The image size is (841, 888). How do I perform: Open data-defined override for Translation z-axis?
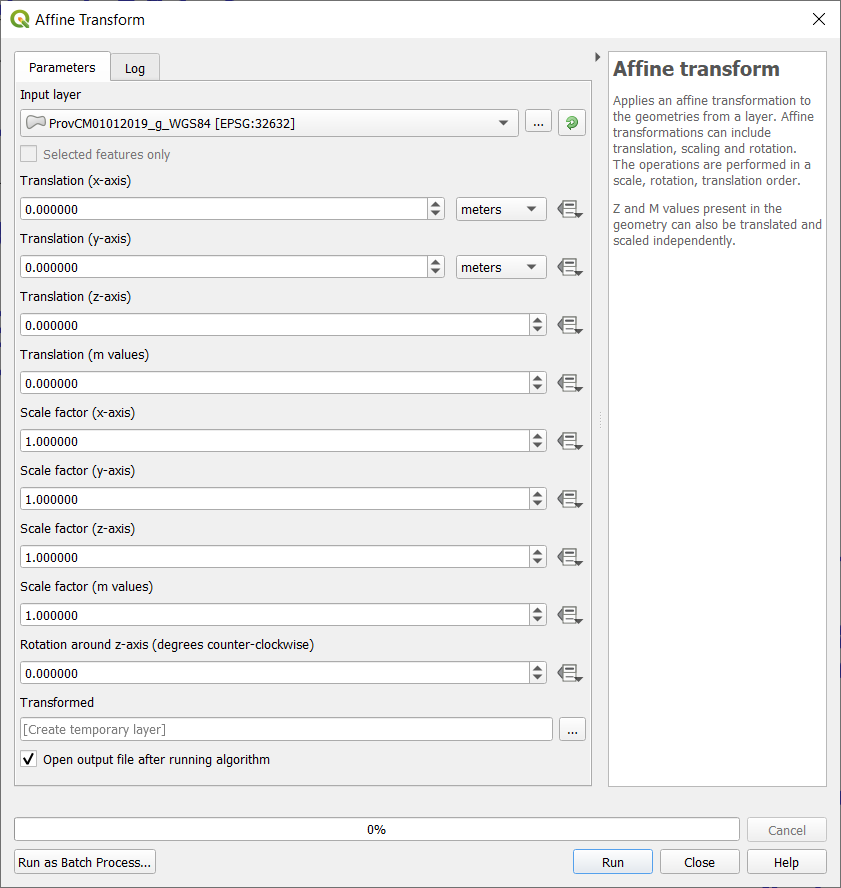pyautogui.click(x=570, y=326)
